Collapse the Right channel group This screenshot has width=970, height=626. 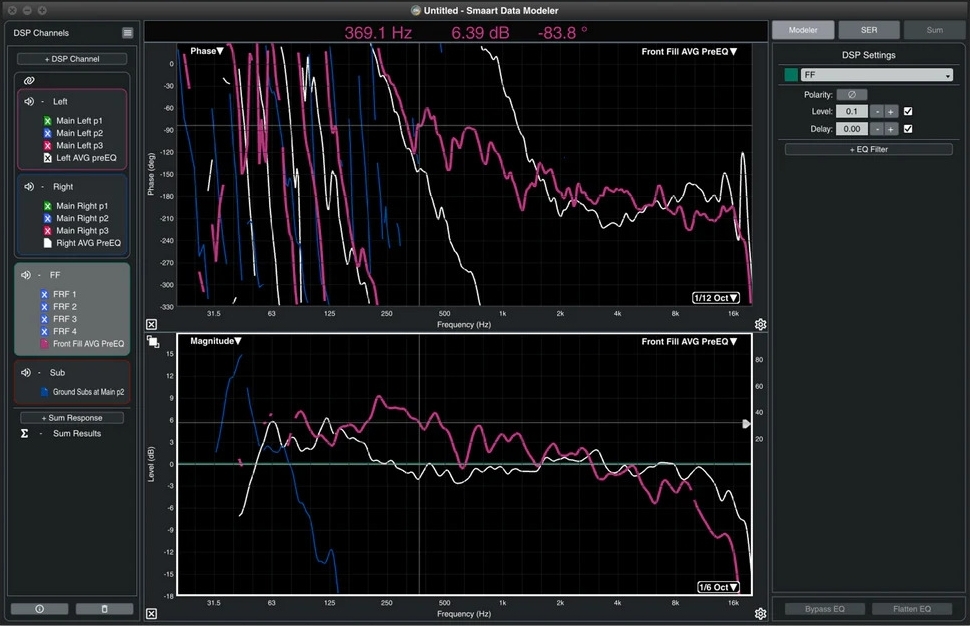[x=42, y=186]
